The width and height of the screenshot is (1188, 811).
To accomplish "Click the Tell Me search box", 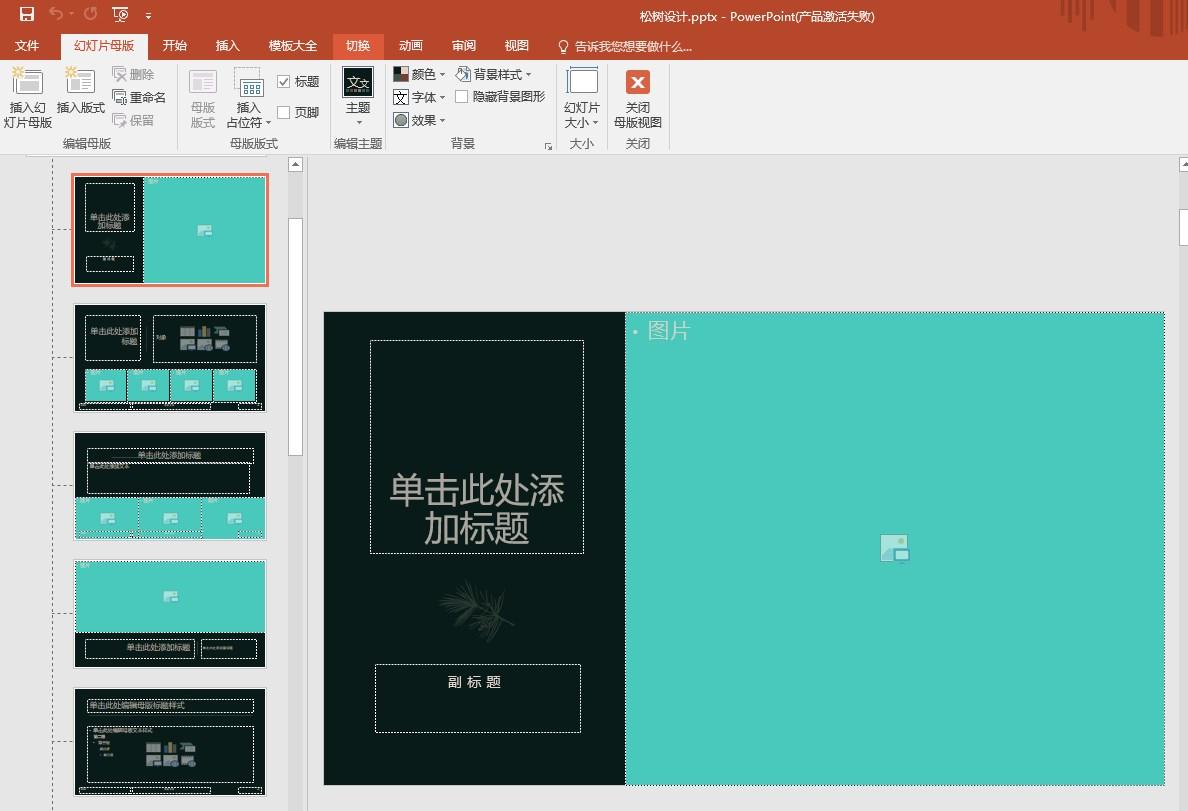I will click(633, 46).
